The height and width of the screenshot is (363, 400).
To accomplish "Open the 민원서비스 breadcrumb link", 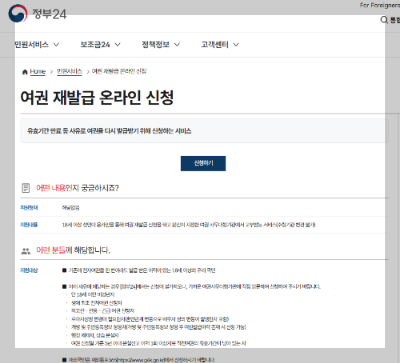I will 69,71.
